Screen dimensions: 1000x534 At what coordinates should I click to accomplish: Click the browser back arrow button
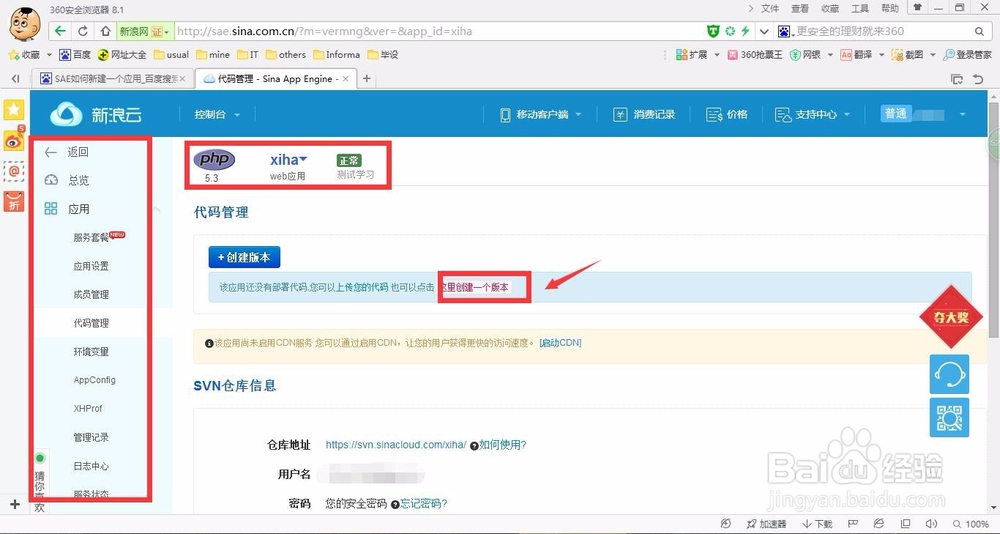point(61,31)
